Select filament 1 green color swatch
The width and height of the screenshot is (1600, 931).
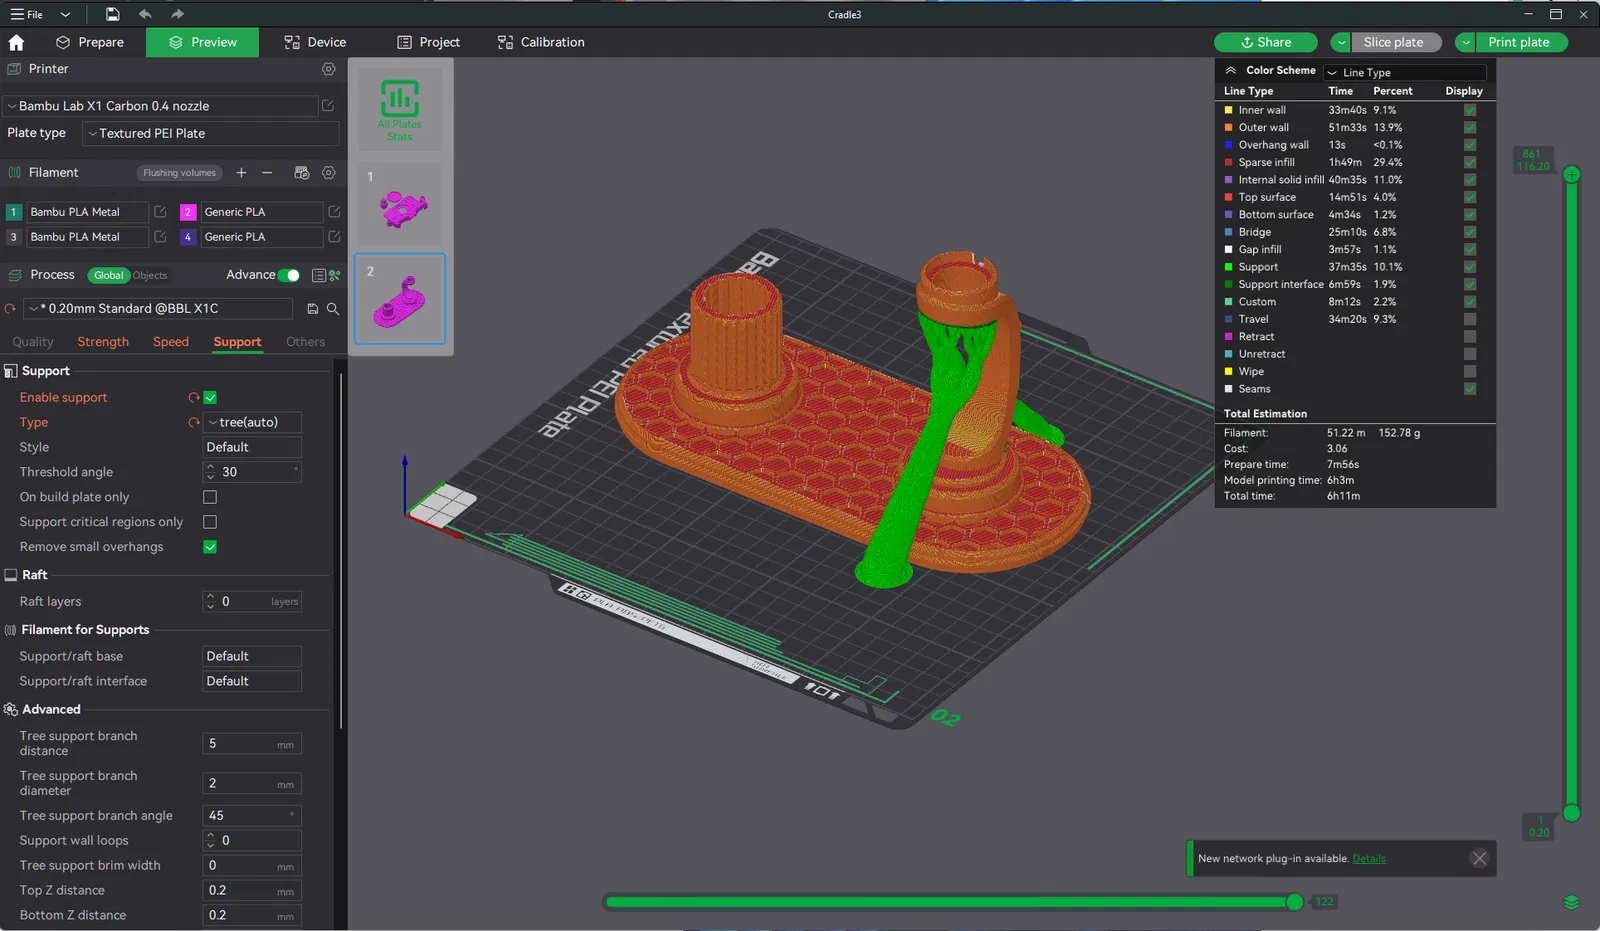(13, 212)
